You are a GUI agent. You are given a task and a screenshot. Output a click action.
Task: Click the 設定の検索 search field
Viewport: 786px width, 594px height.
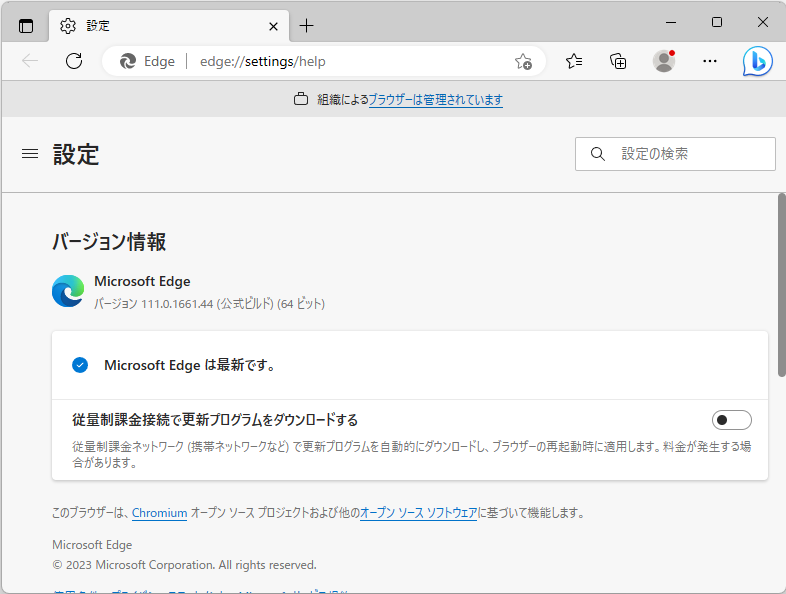(x=675, y=154)
